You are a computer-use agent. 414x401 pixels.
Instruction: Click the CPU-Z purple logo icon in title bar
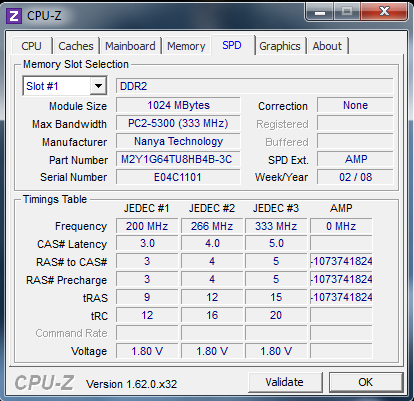tap(14, 16)
